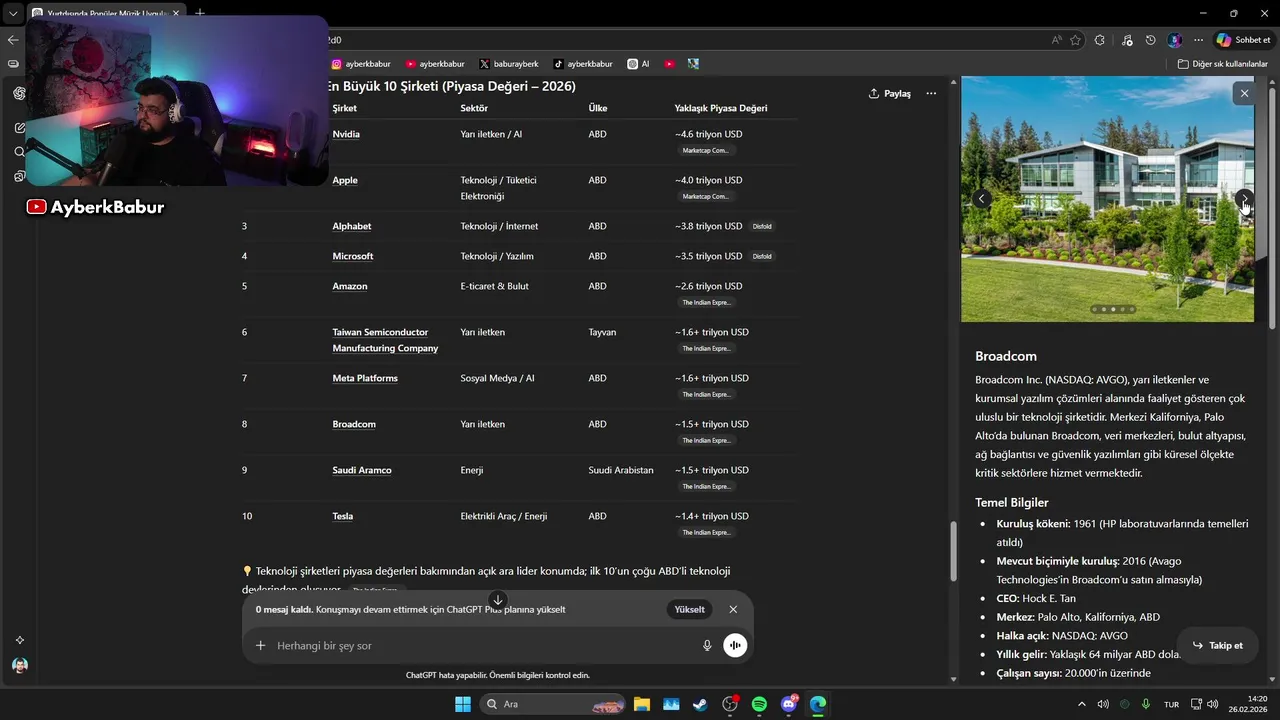This screenshot has width=1280, height=720.
Task: Open Instagram ayberkbabur bookmark
Action: coord(361,64)
